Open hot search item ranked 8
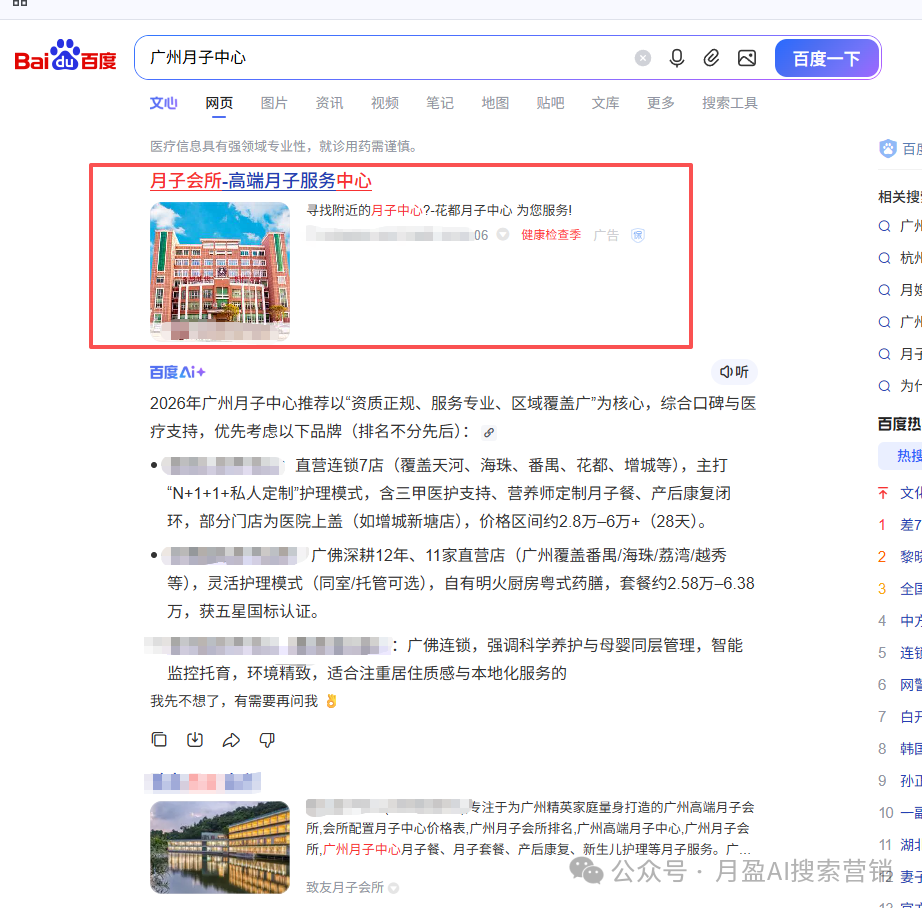Screen dimensions: 922x908 [x=910, y=749]
